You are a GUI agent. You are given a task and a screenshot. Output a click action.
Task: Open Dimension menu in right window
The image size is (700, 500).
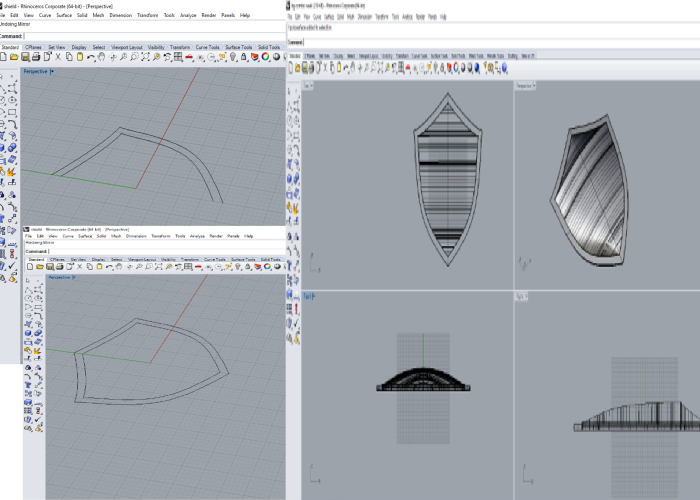[365, 17]
